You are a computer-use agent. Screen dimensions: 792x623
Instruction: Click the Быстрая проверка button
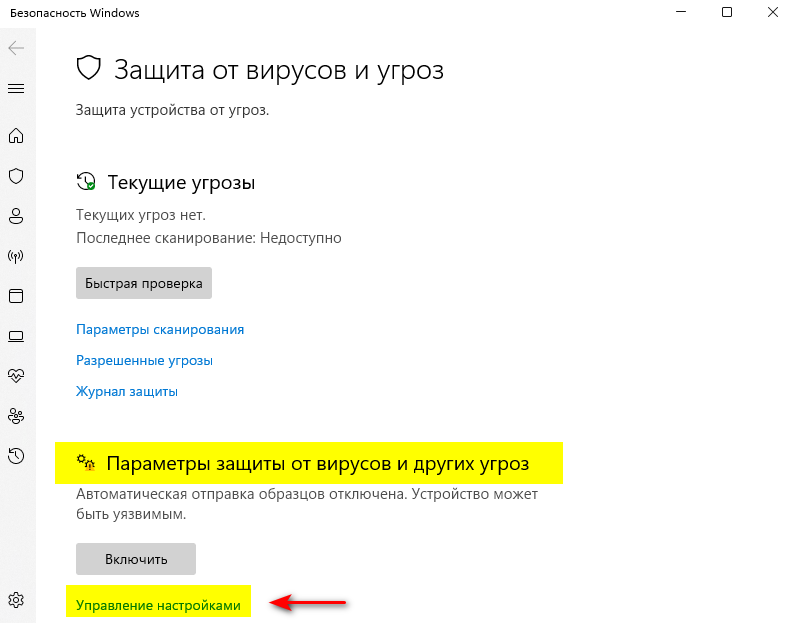144,283
